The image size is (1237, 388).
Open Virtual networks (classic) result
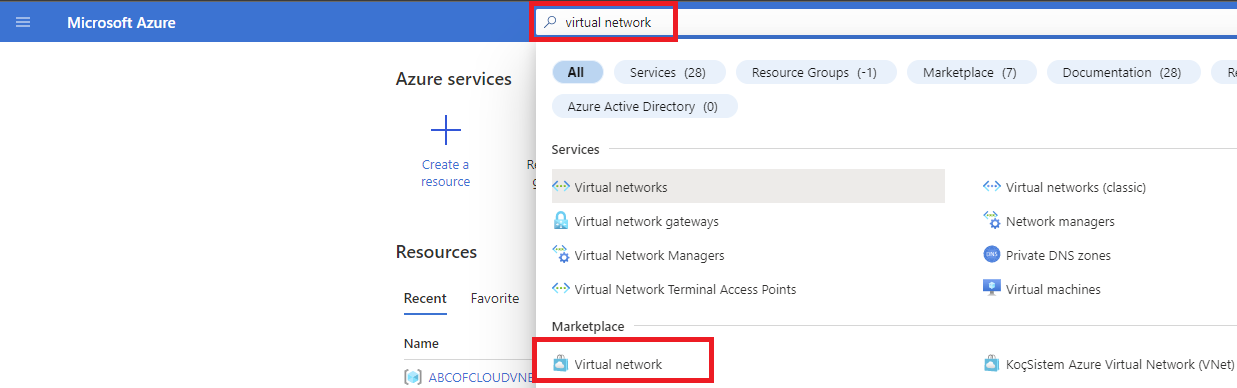pyautogui.click(x=1076, y=187)
